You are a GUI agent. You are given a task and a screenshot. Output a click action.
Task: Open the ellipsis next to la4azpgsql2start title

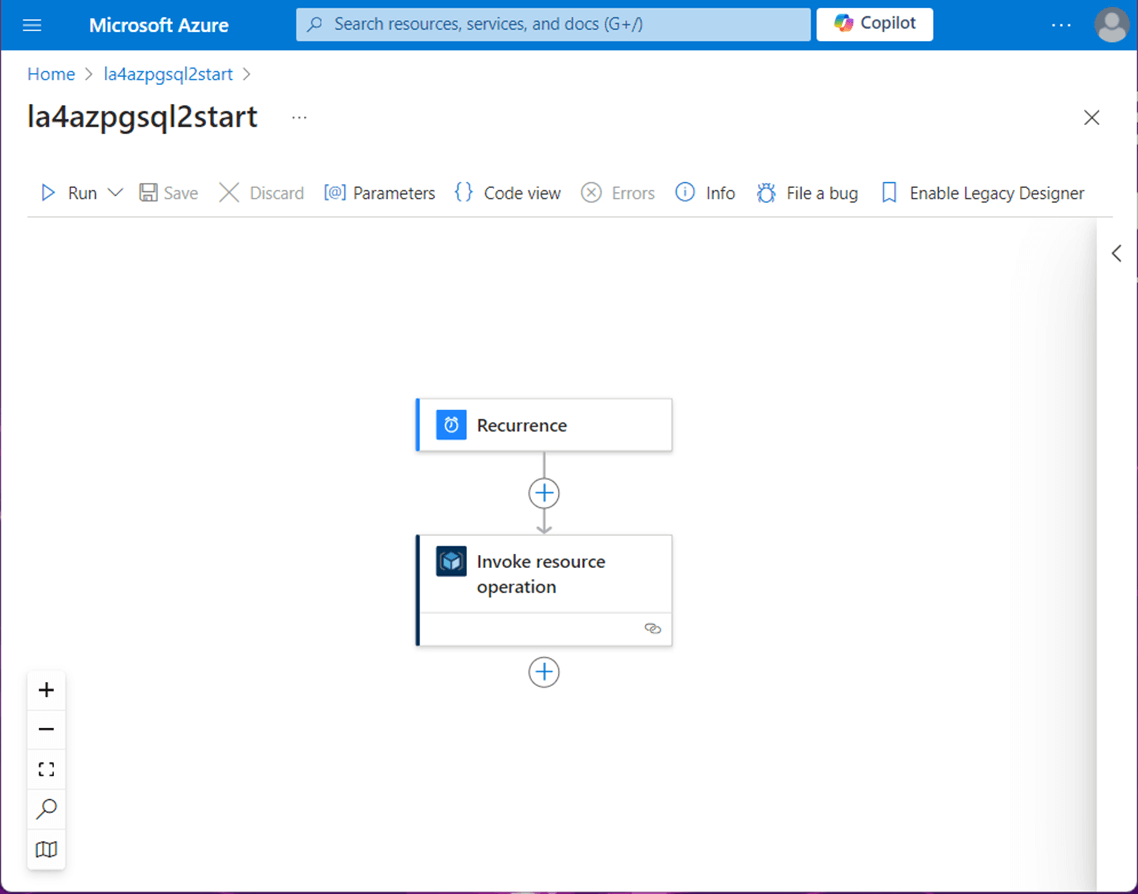[x=299, y=118]
